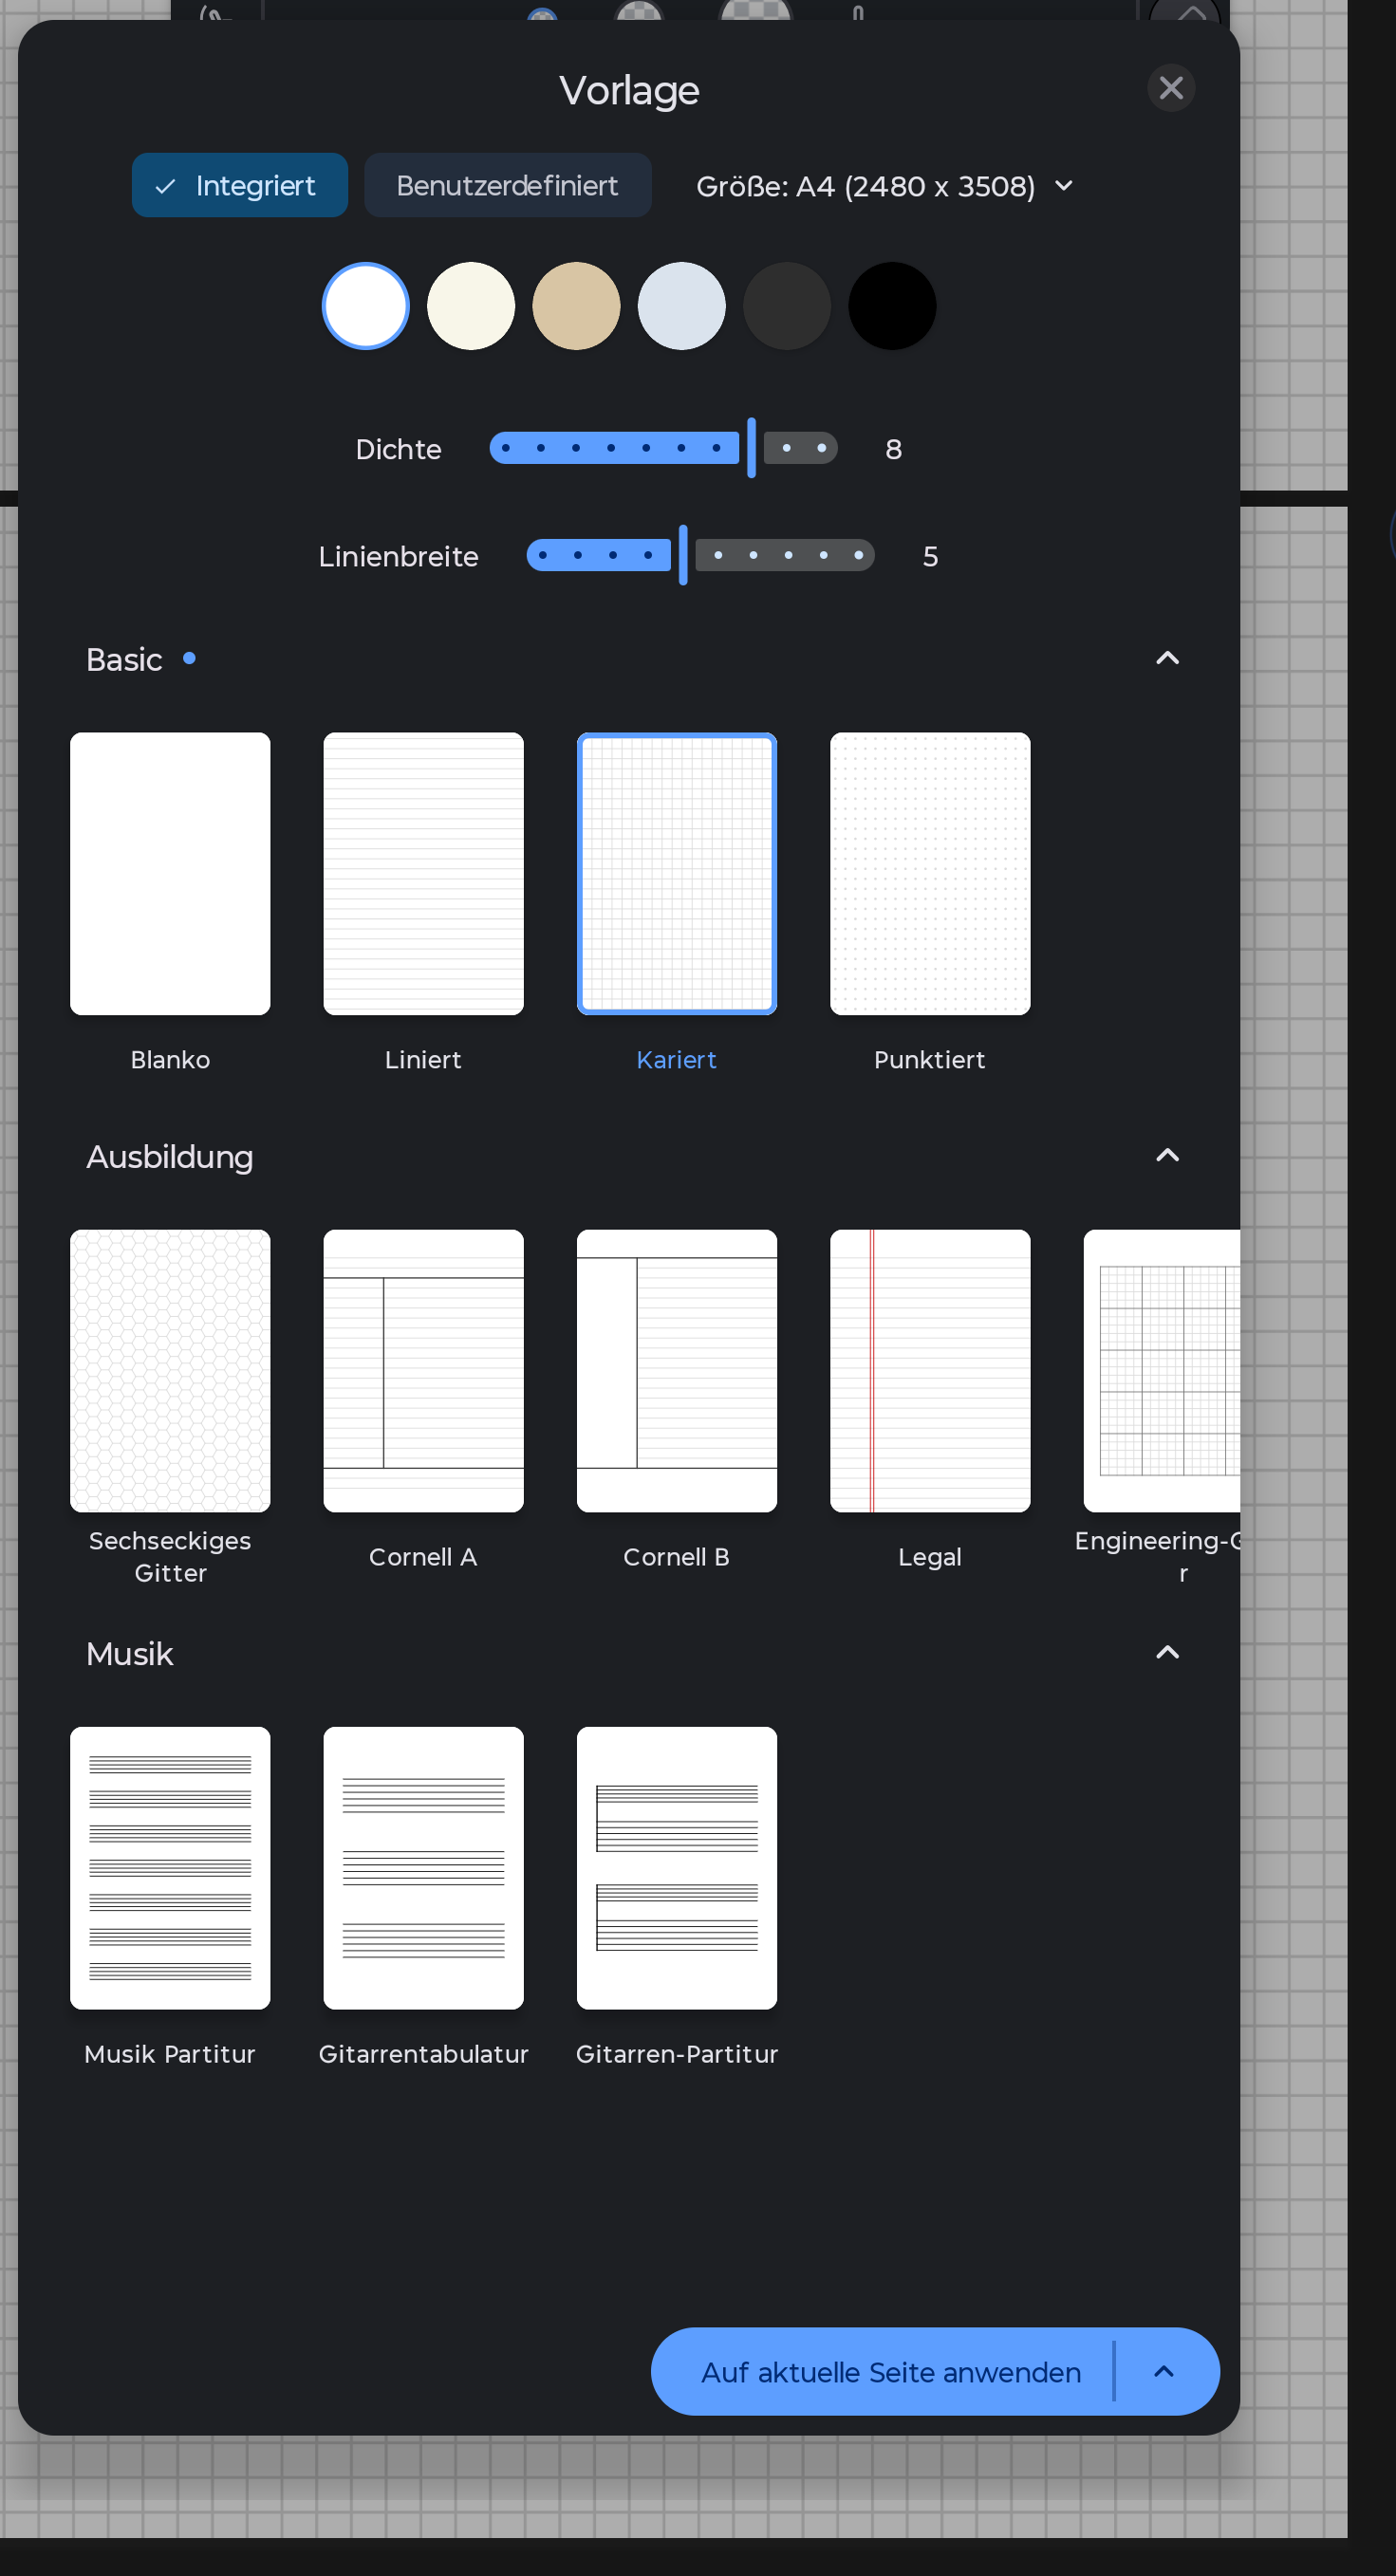Choose the Engineering grid template

(x=1162, y=1371)
